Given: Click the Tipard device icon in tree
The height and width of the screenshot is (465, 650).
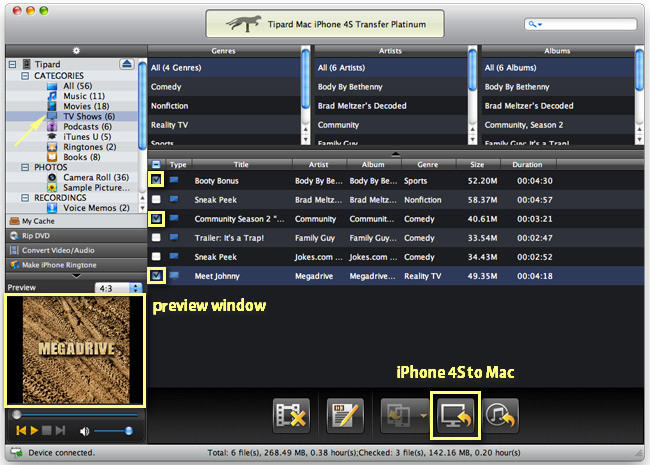Looking at the screenshot, I should click(x=27, y=64).
